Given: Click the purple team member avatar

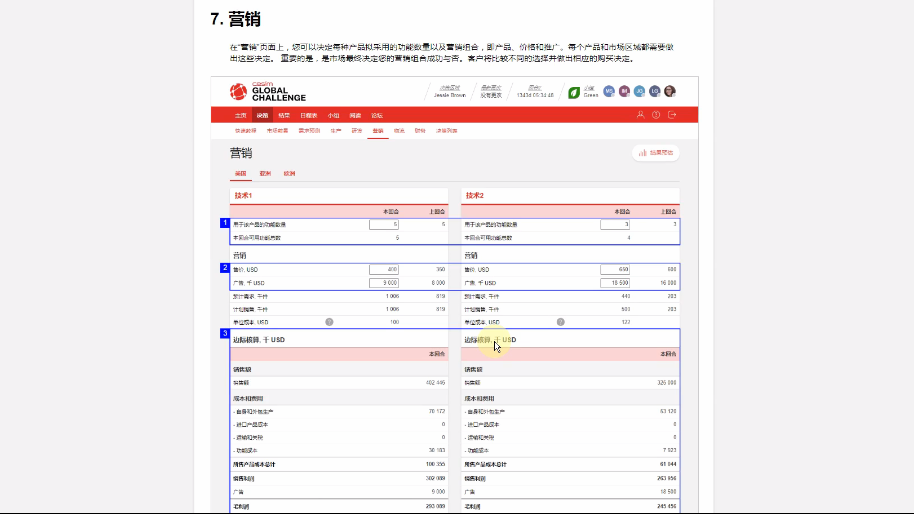Looking at the screenshot, I should point(624,91).
